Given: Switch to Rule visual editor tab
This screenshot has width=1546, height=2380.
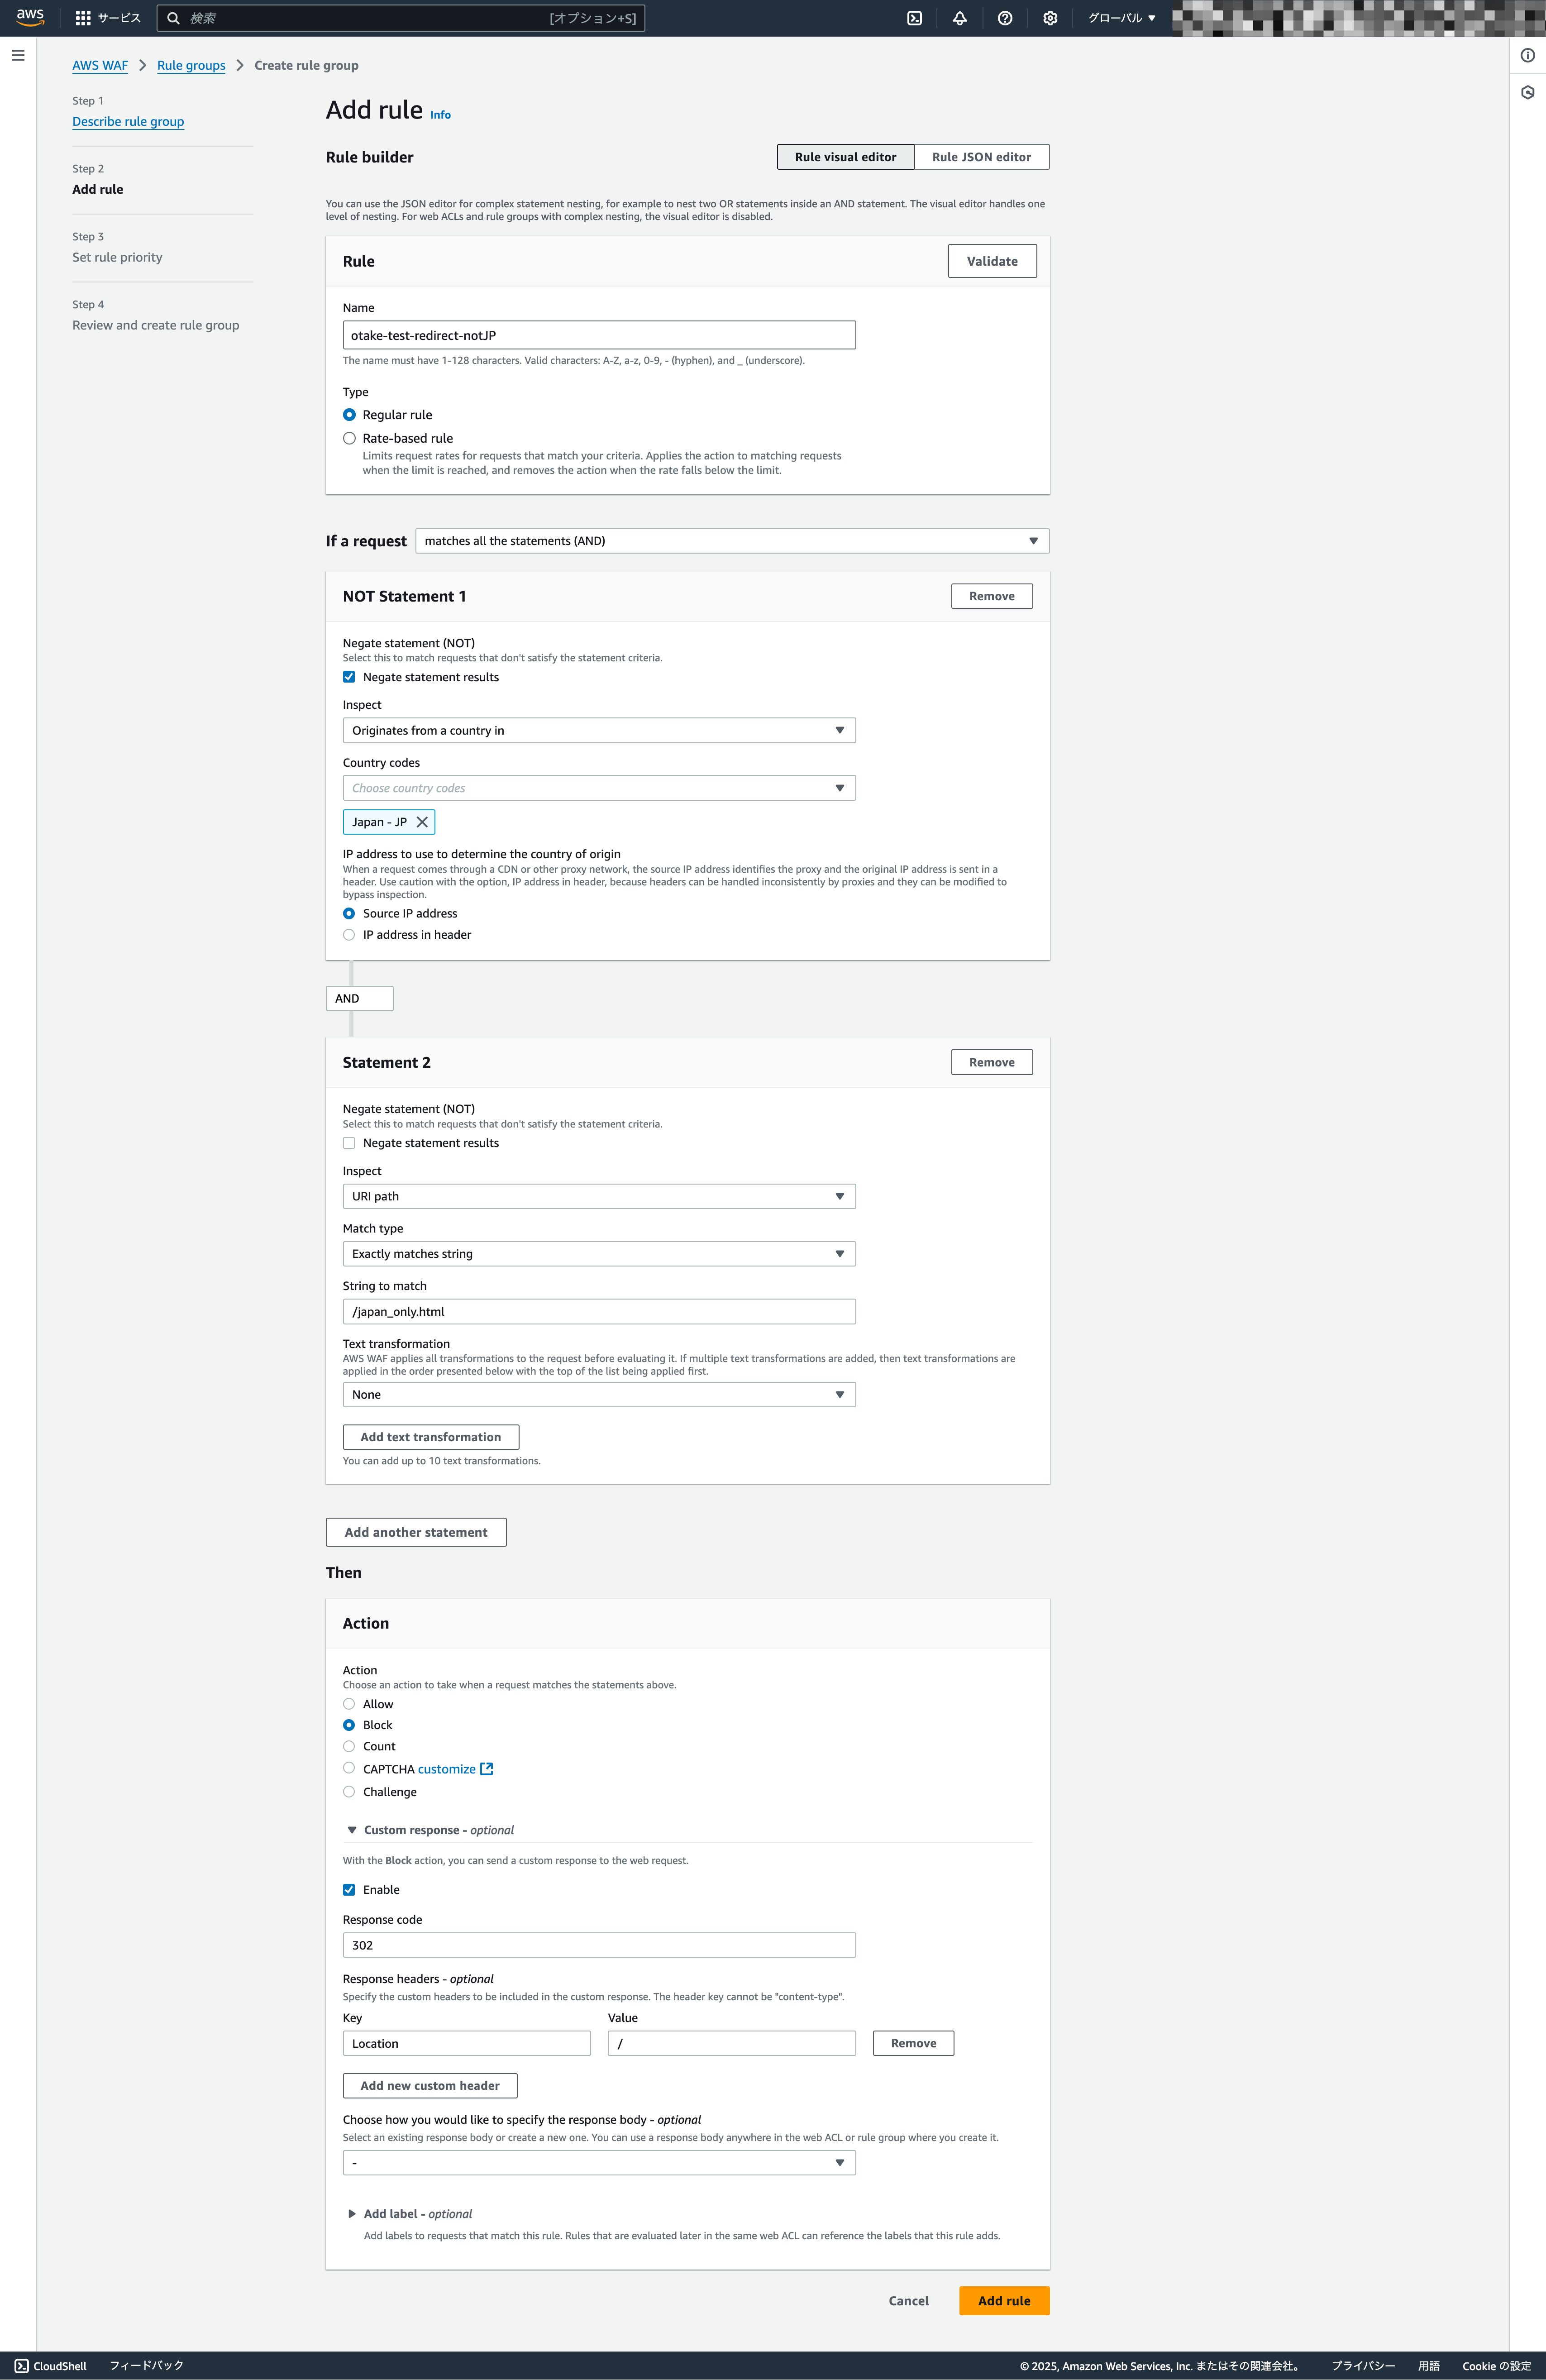Looking at the screenshot, I should 845,157.
